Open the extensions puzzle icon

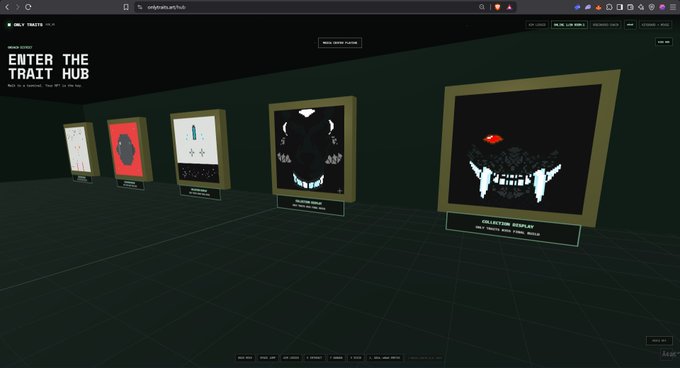tap(609, 7)
